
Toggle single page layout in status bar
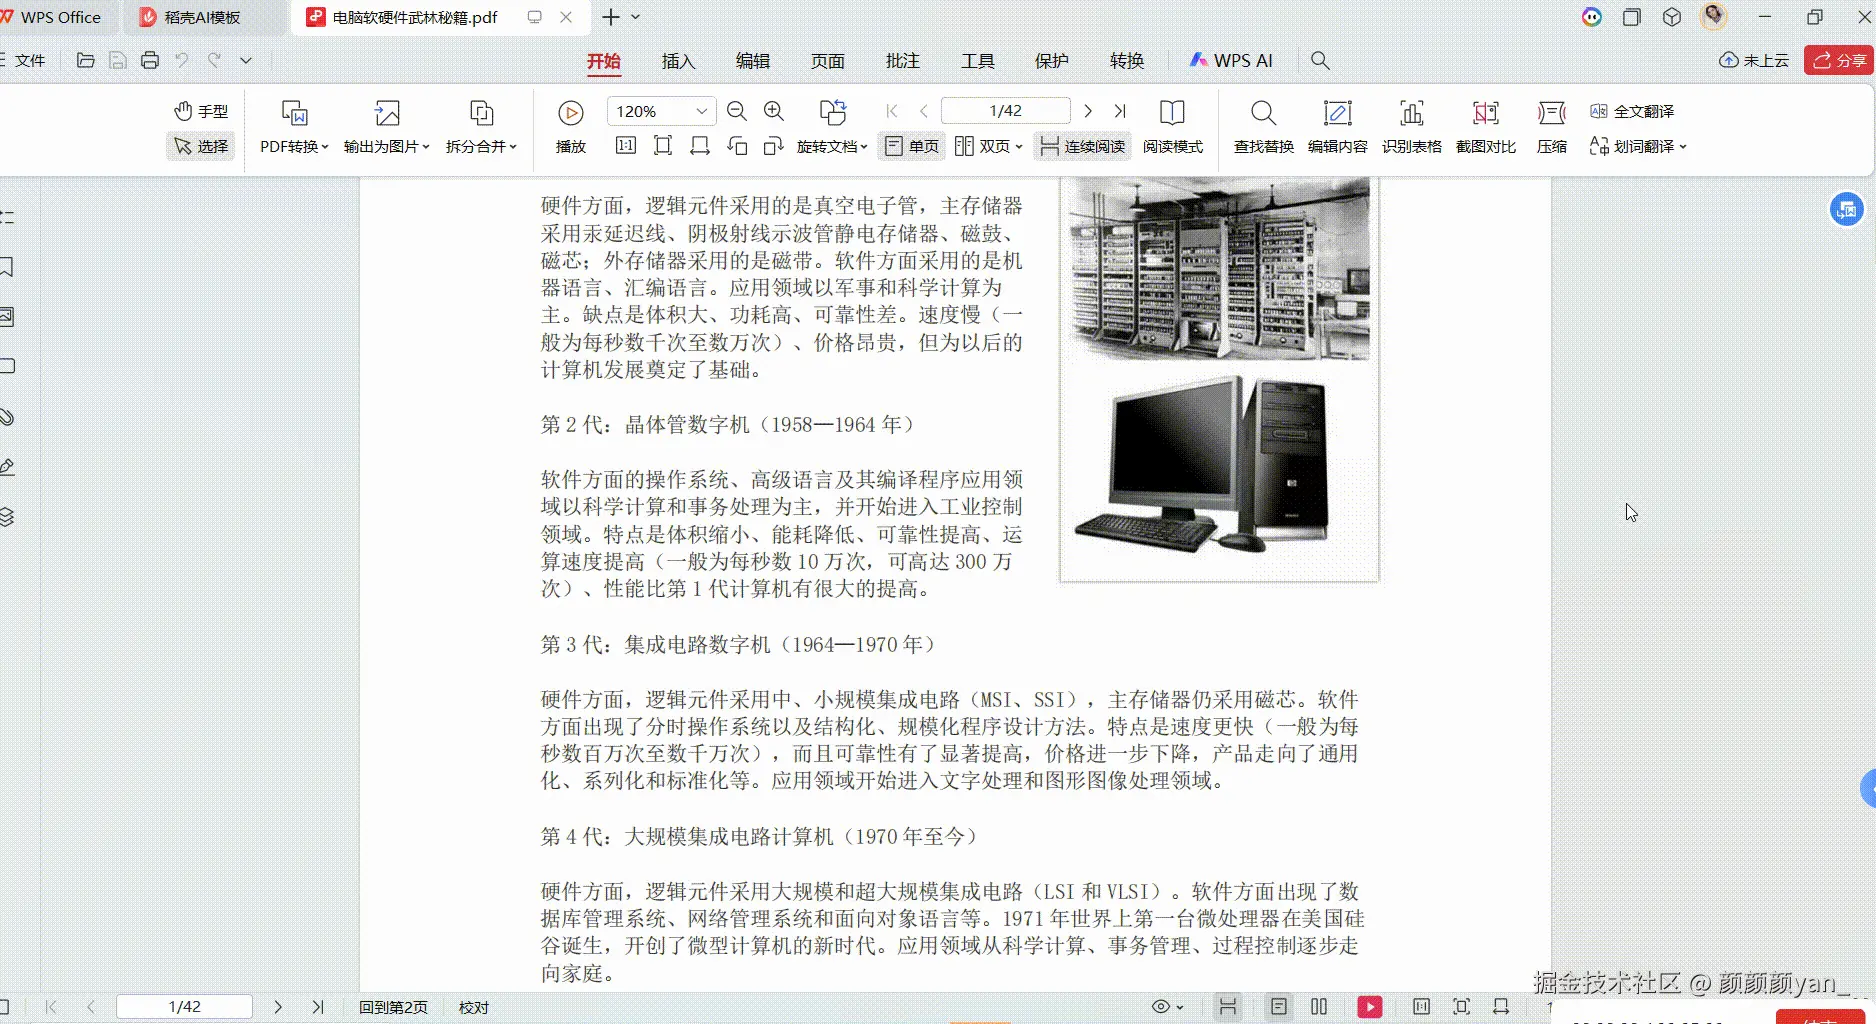pyautogui.click(x=1278, y=1007)
